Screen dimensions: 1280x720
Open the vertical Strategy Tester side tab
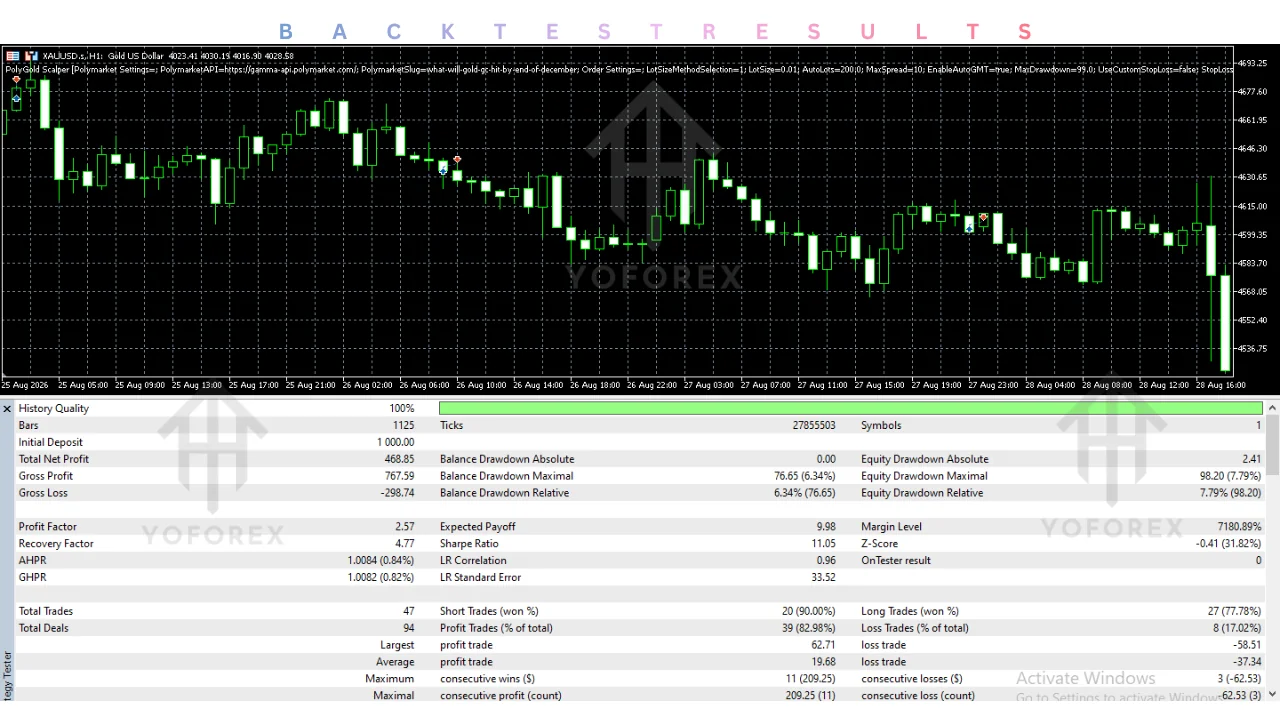coord(7,676)
